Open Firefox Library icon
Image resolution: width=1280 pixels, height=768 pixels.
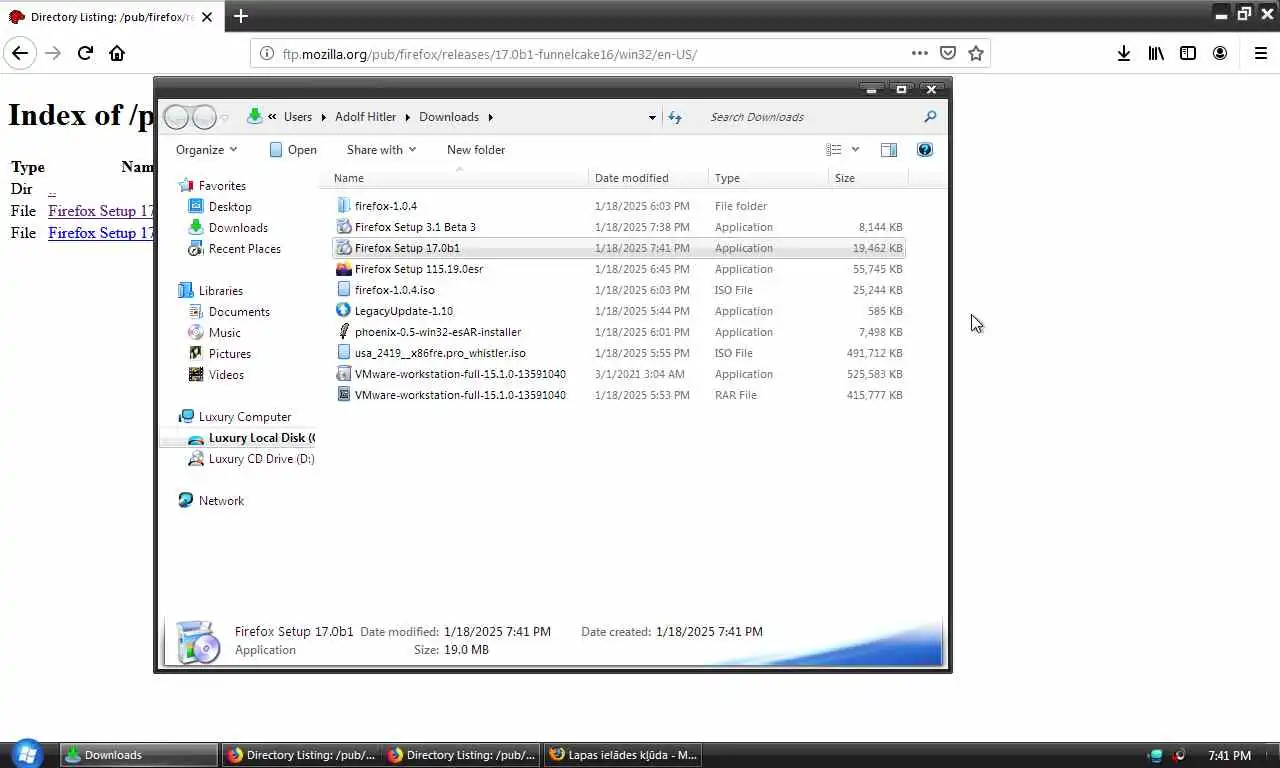(x=1156, y=53)
